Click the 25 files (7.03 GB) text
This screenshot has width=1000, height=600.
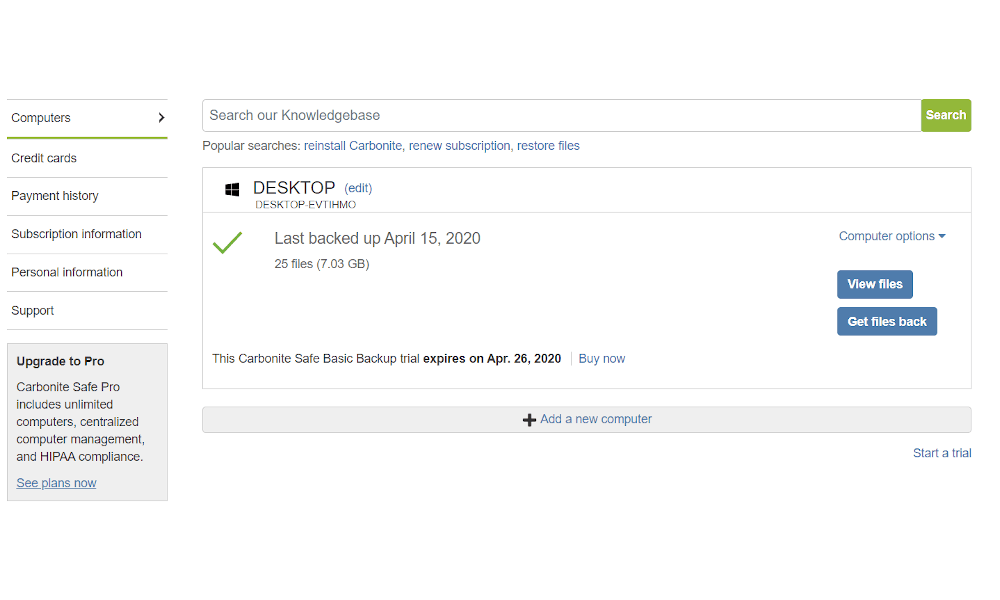click(x=321, y=264)
